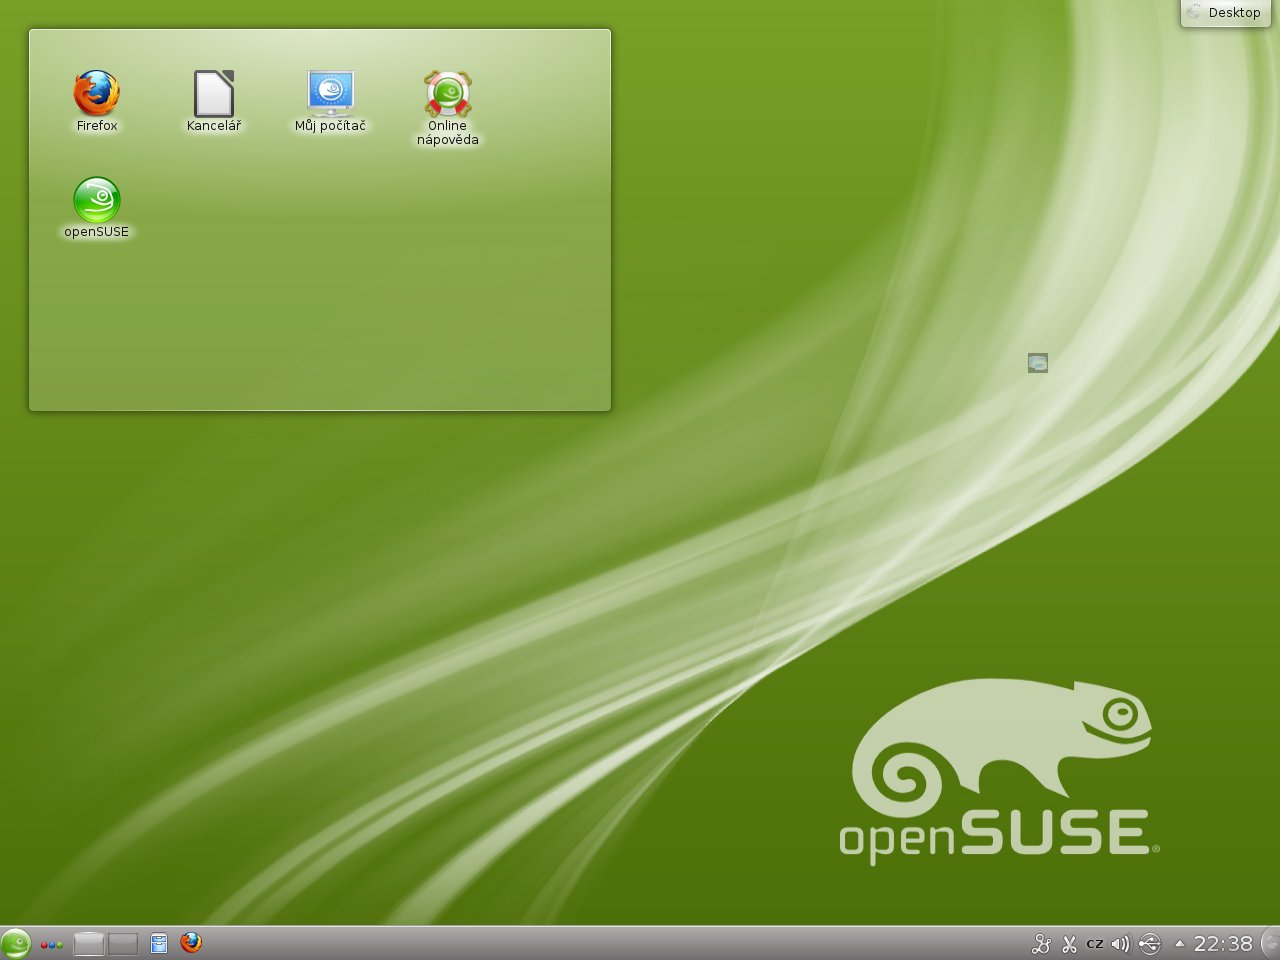This screenshot has width=1280, height=960.
Task: Open the Klipper clipboard scissors icon
Action: 1069,943
